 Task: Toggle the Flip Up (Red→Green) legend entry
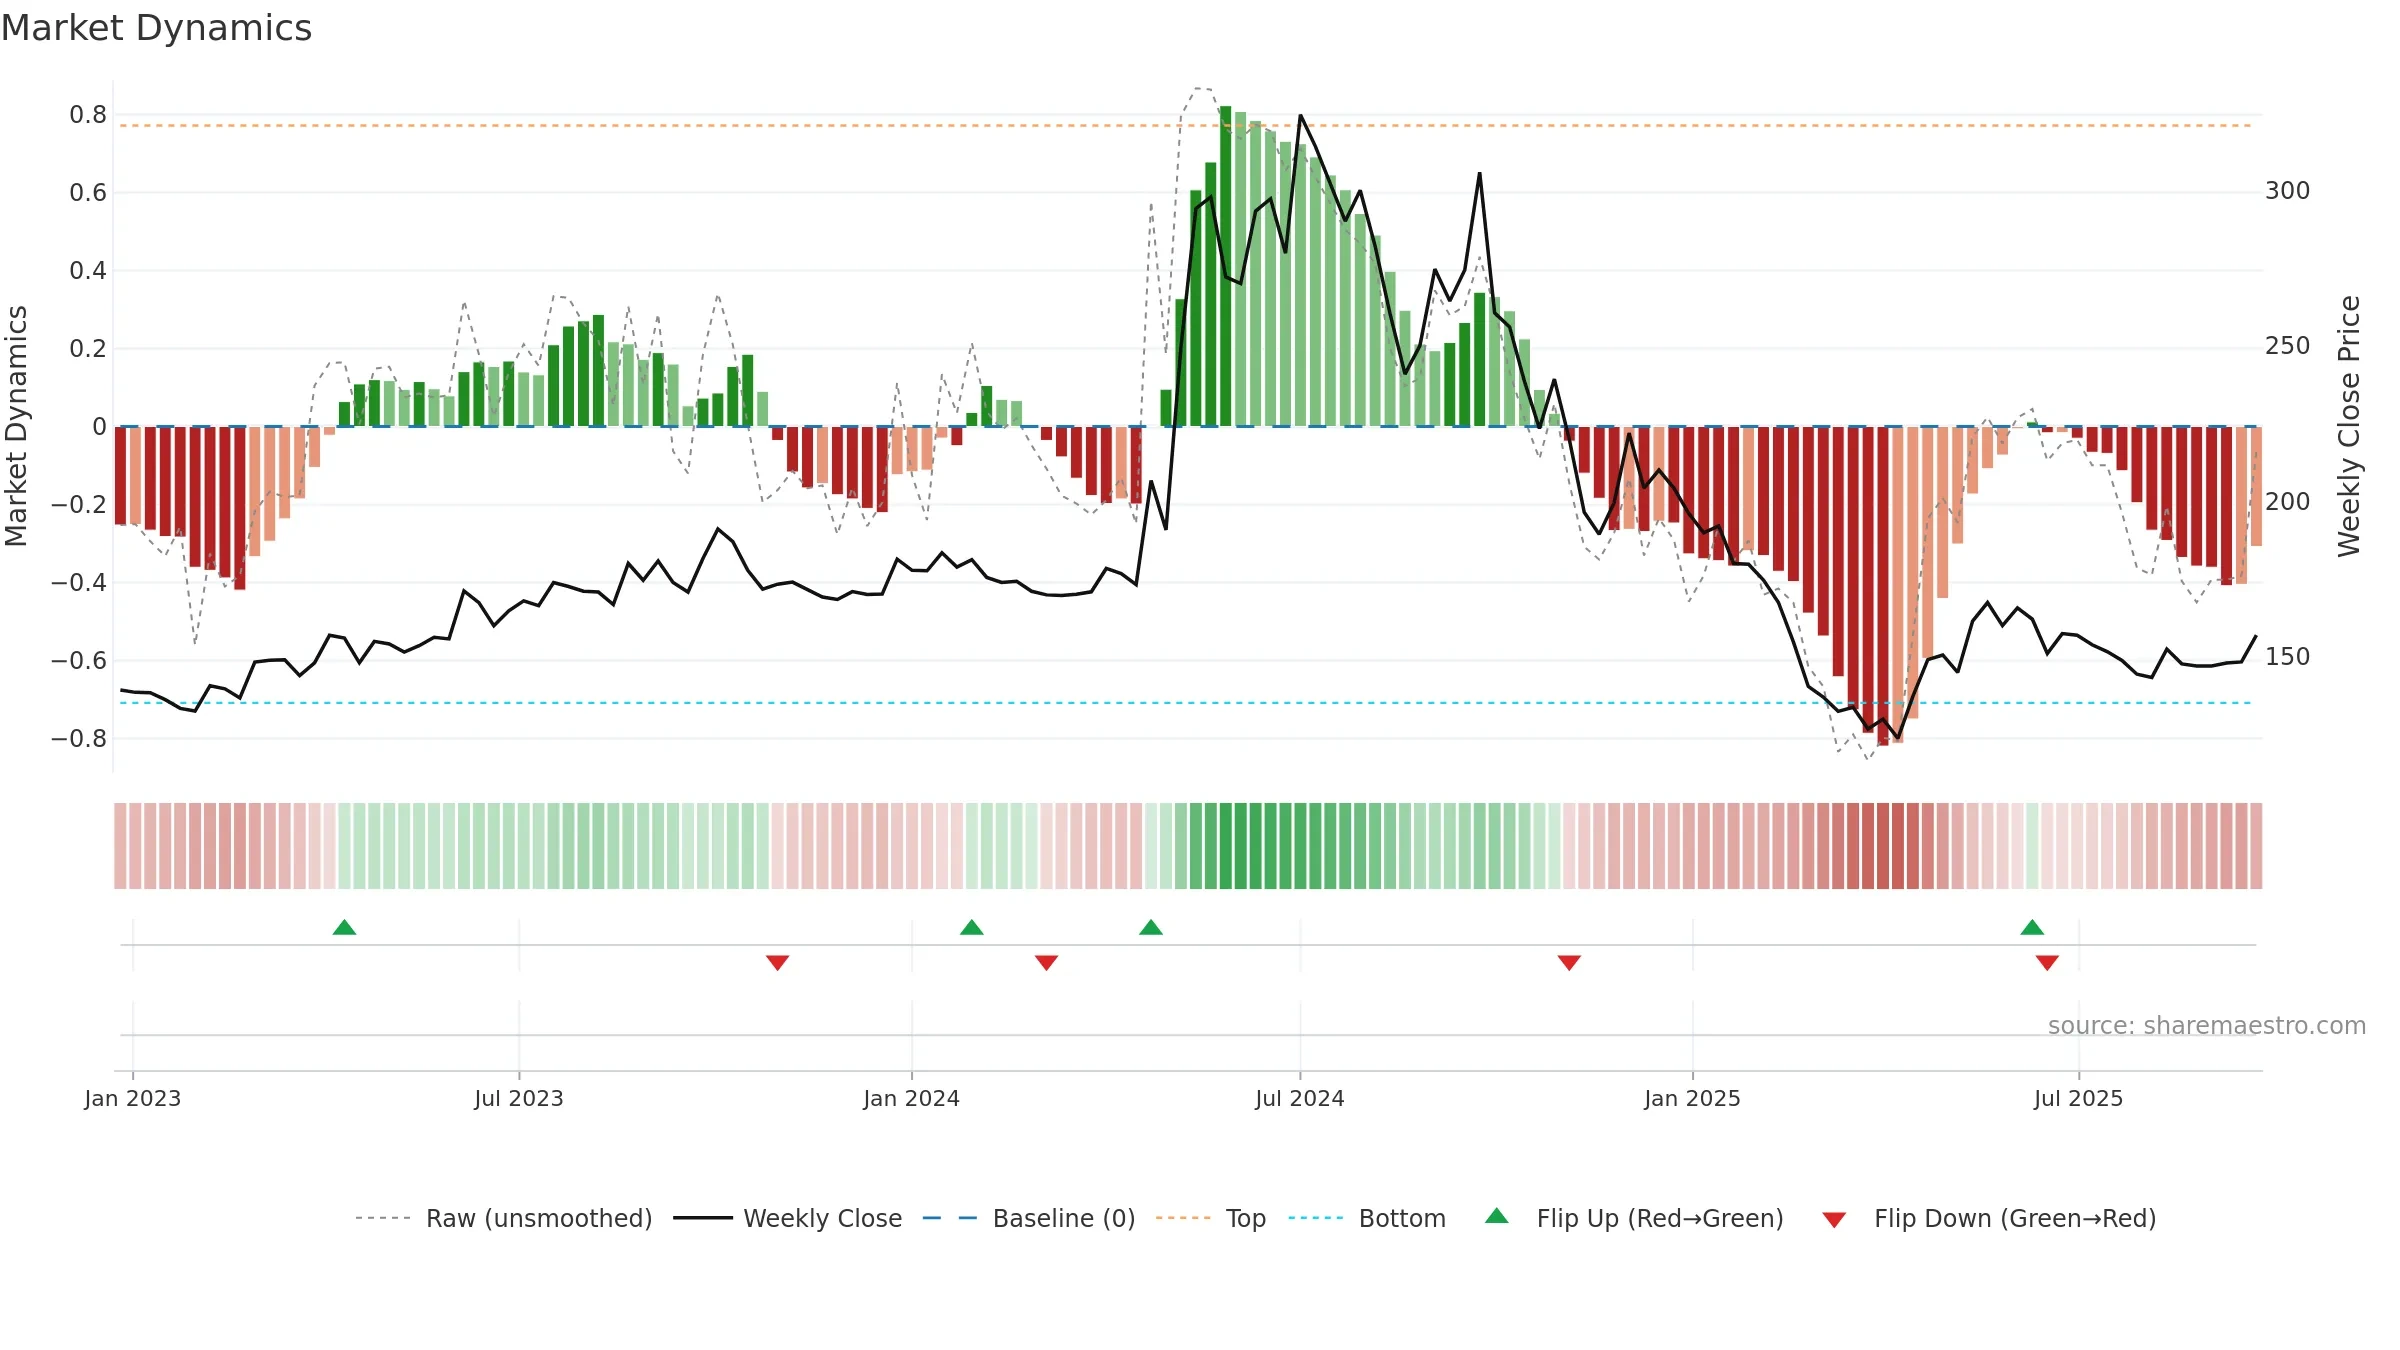[1634, 1218]
